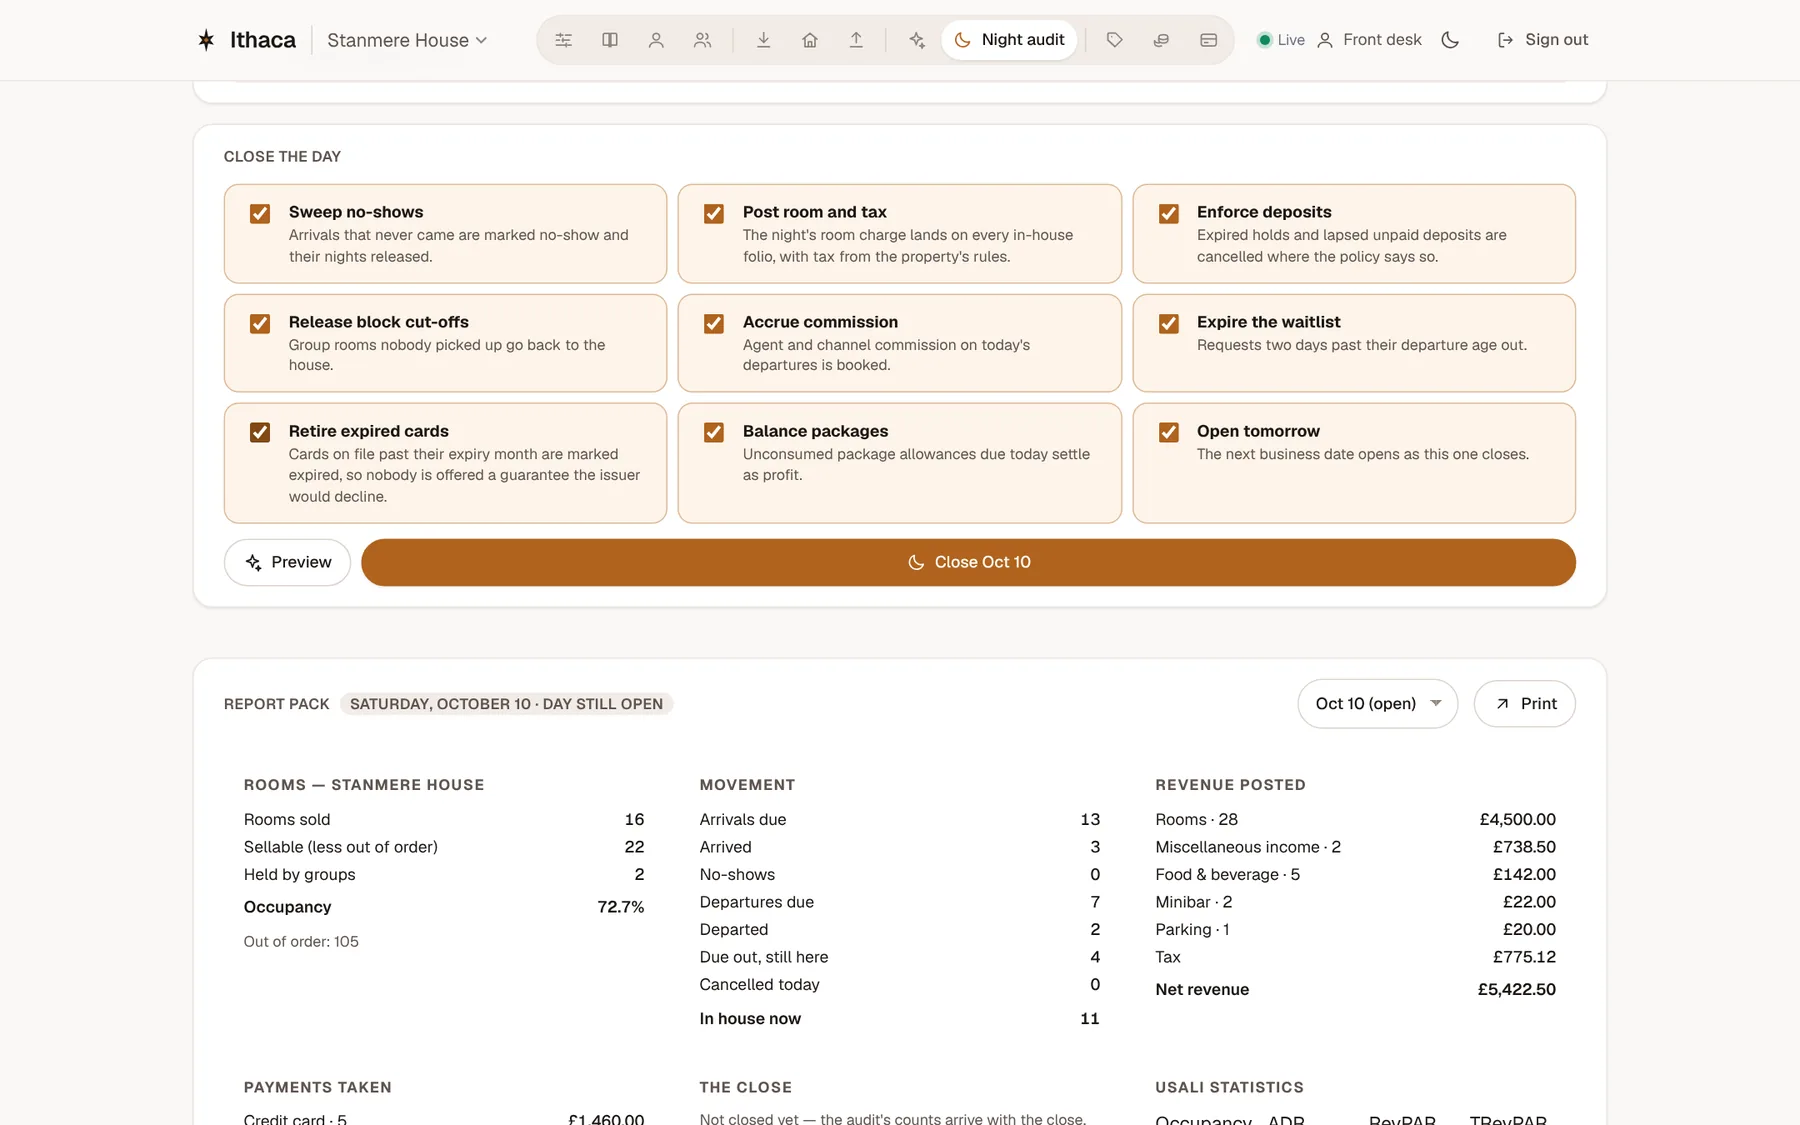Screen dimensions: 1800x1125
Task: Uncheck Accrue commission
Action: tap(714, 324)
